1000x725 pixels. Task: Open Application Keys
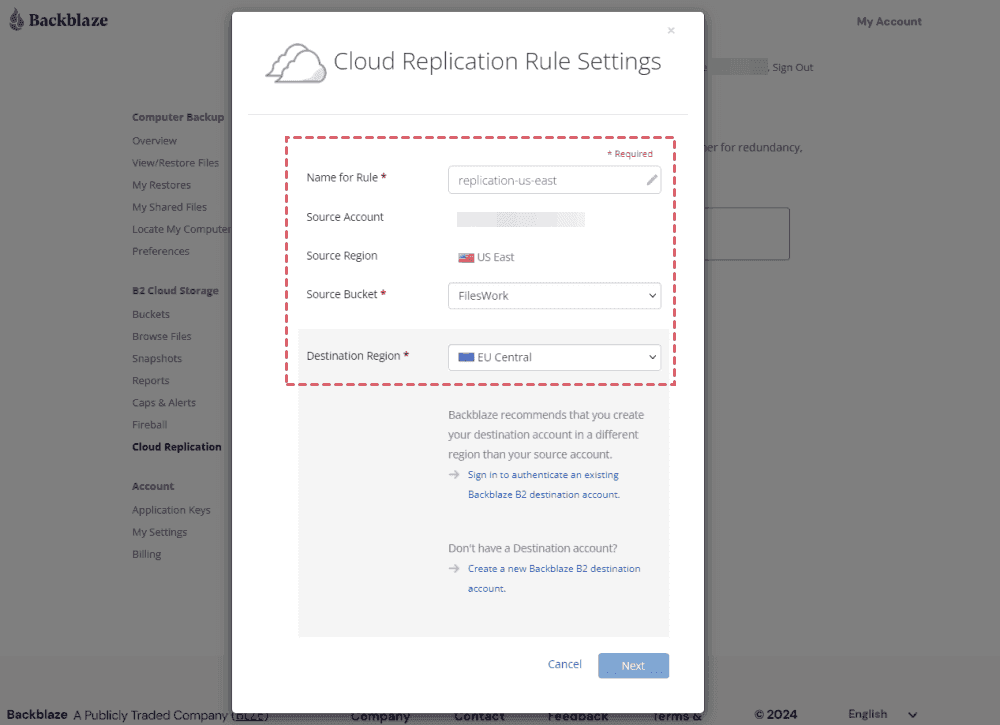(x=171, y=510)
